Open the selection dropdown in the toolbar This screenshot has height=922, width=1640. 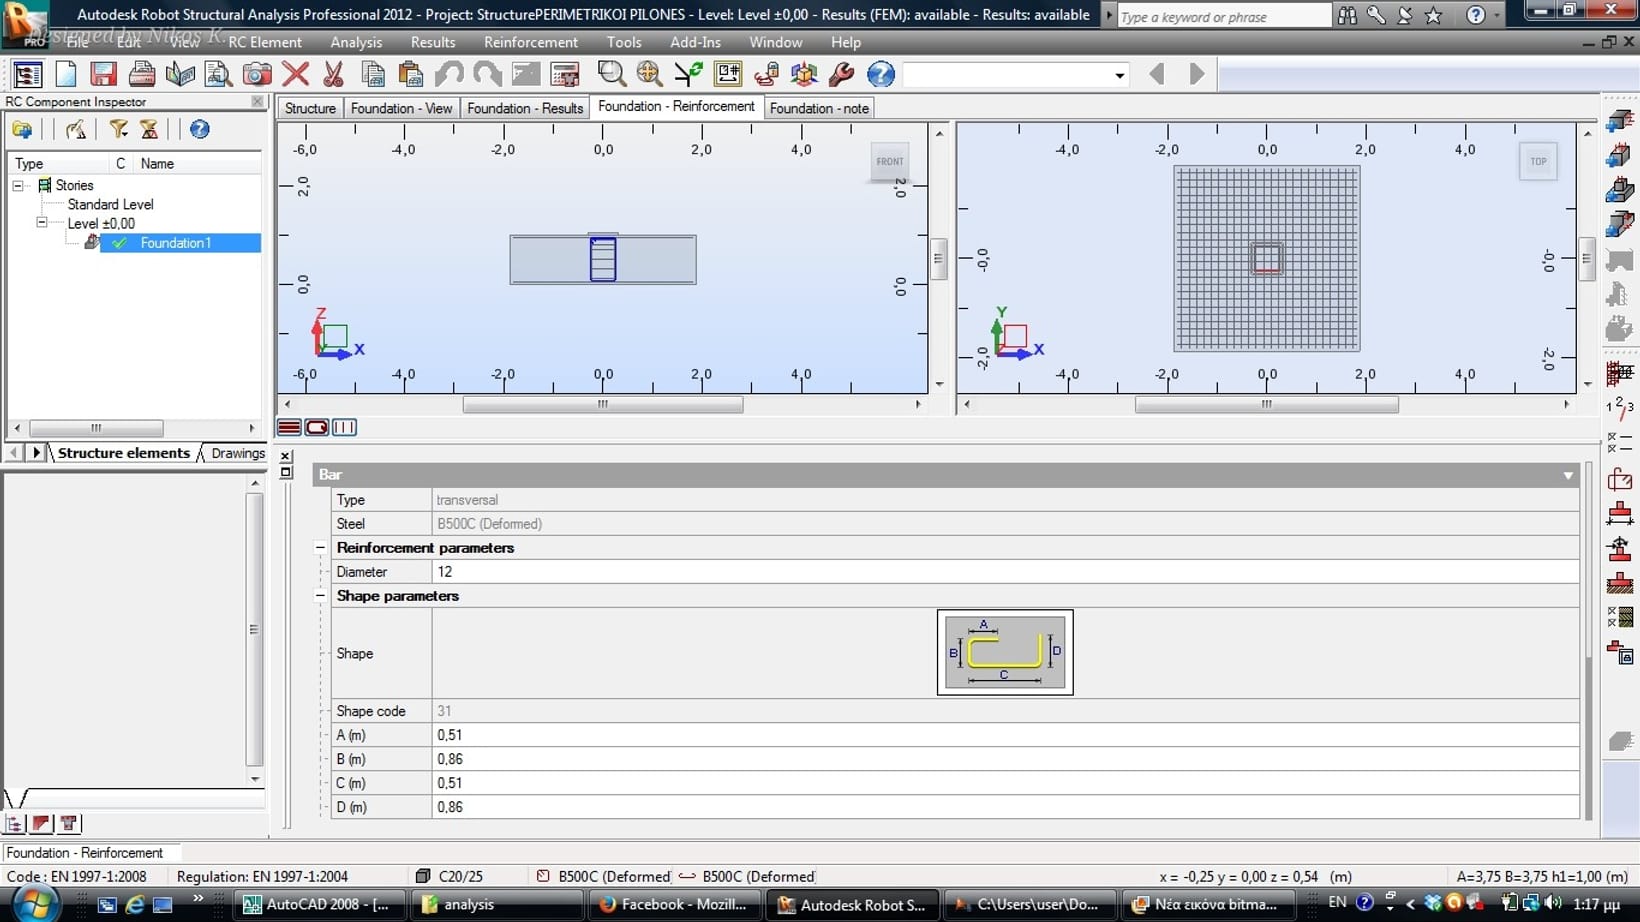[x=1119, y=75]
